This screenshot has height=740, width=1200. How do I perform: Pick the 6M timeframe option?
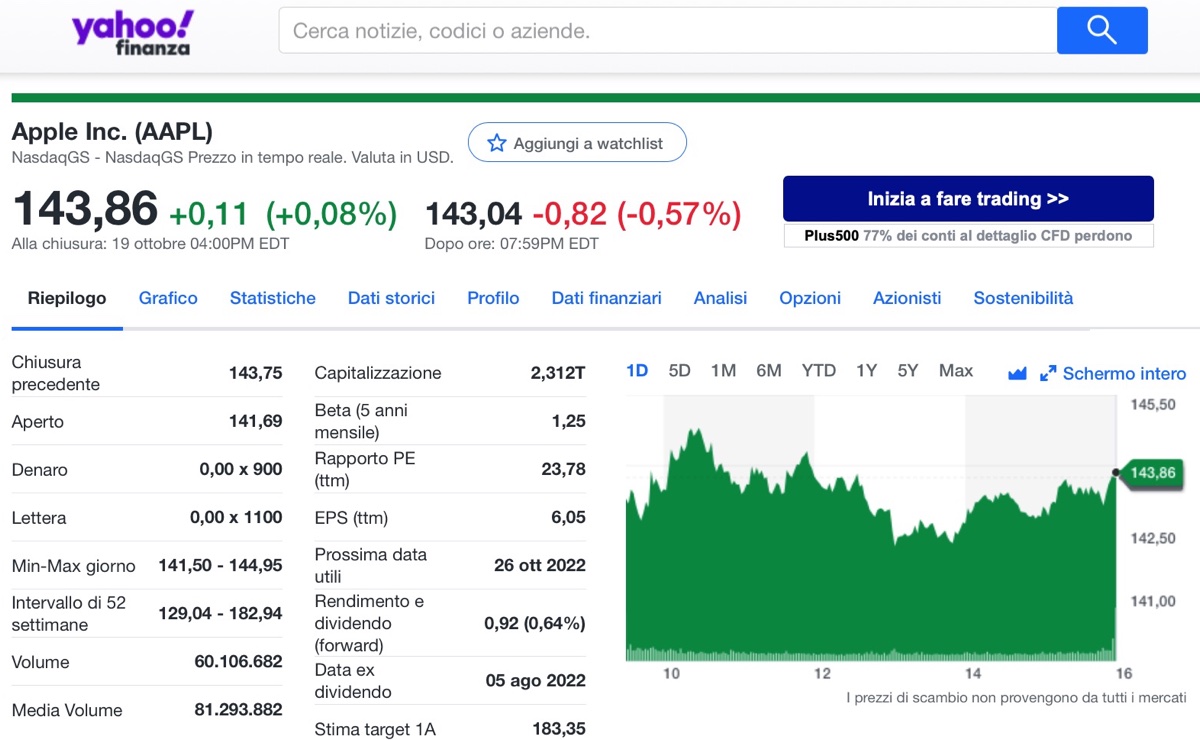tap(769, 370)
